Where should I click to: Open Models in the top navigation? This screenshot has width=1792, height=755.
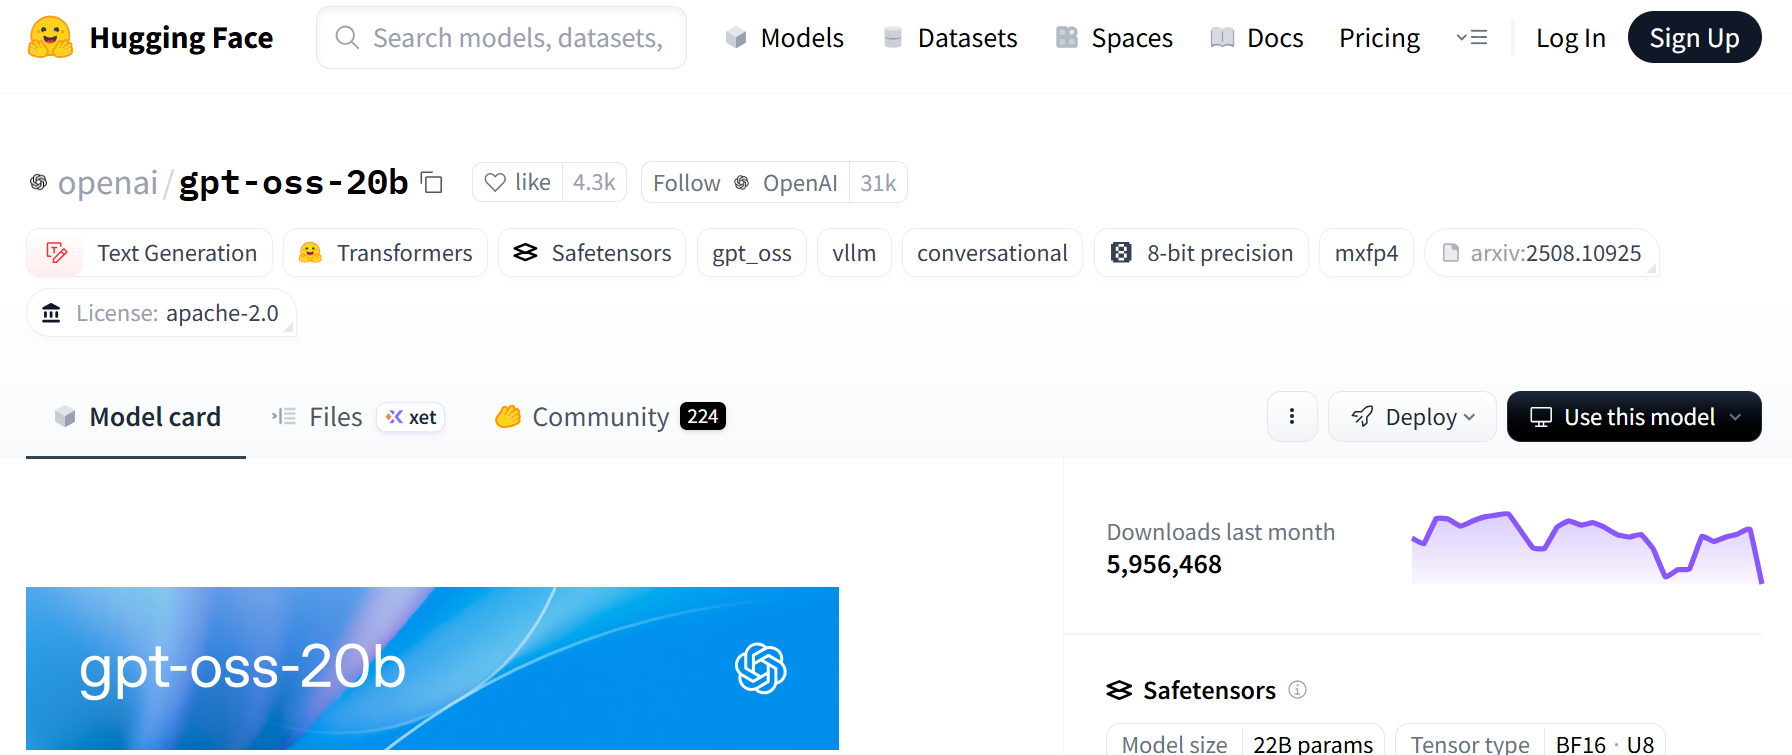(x=784, y=38)
